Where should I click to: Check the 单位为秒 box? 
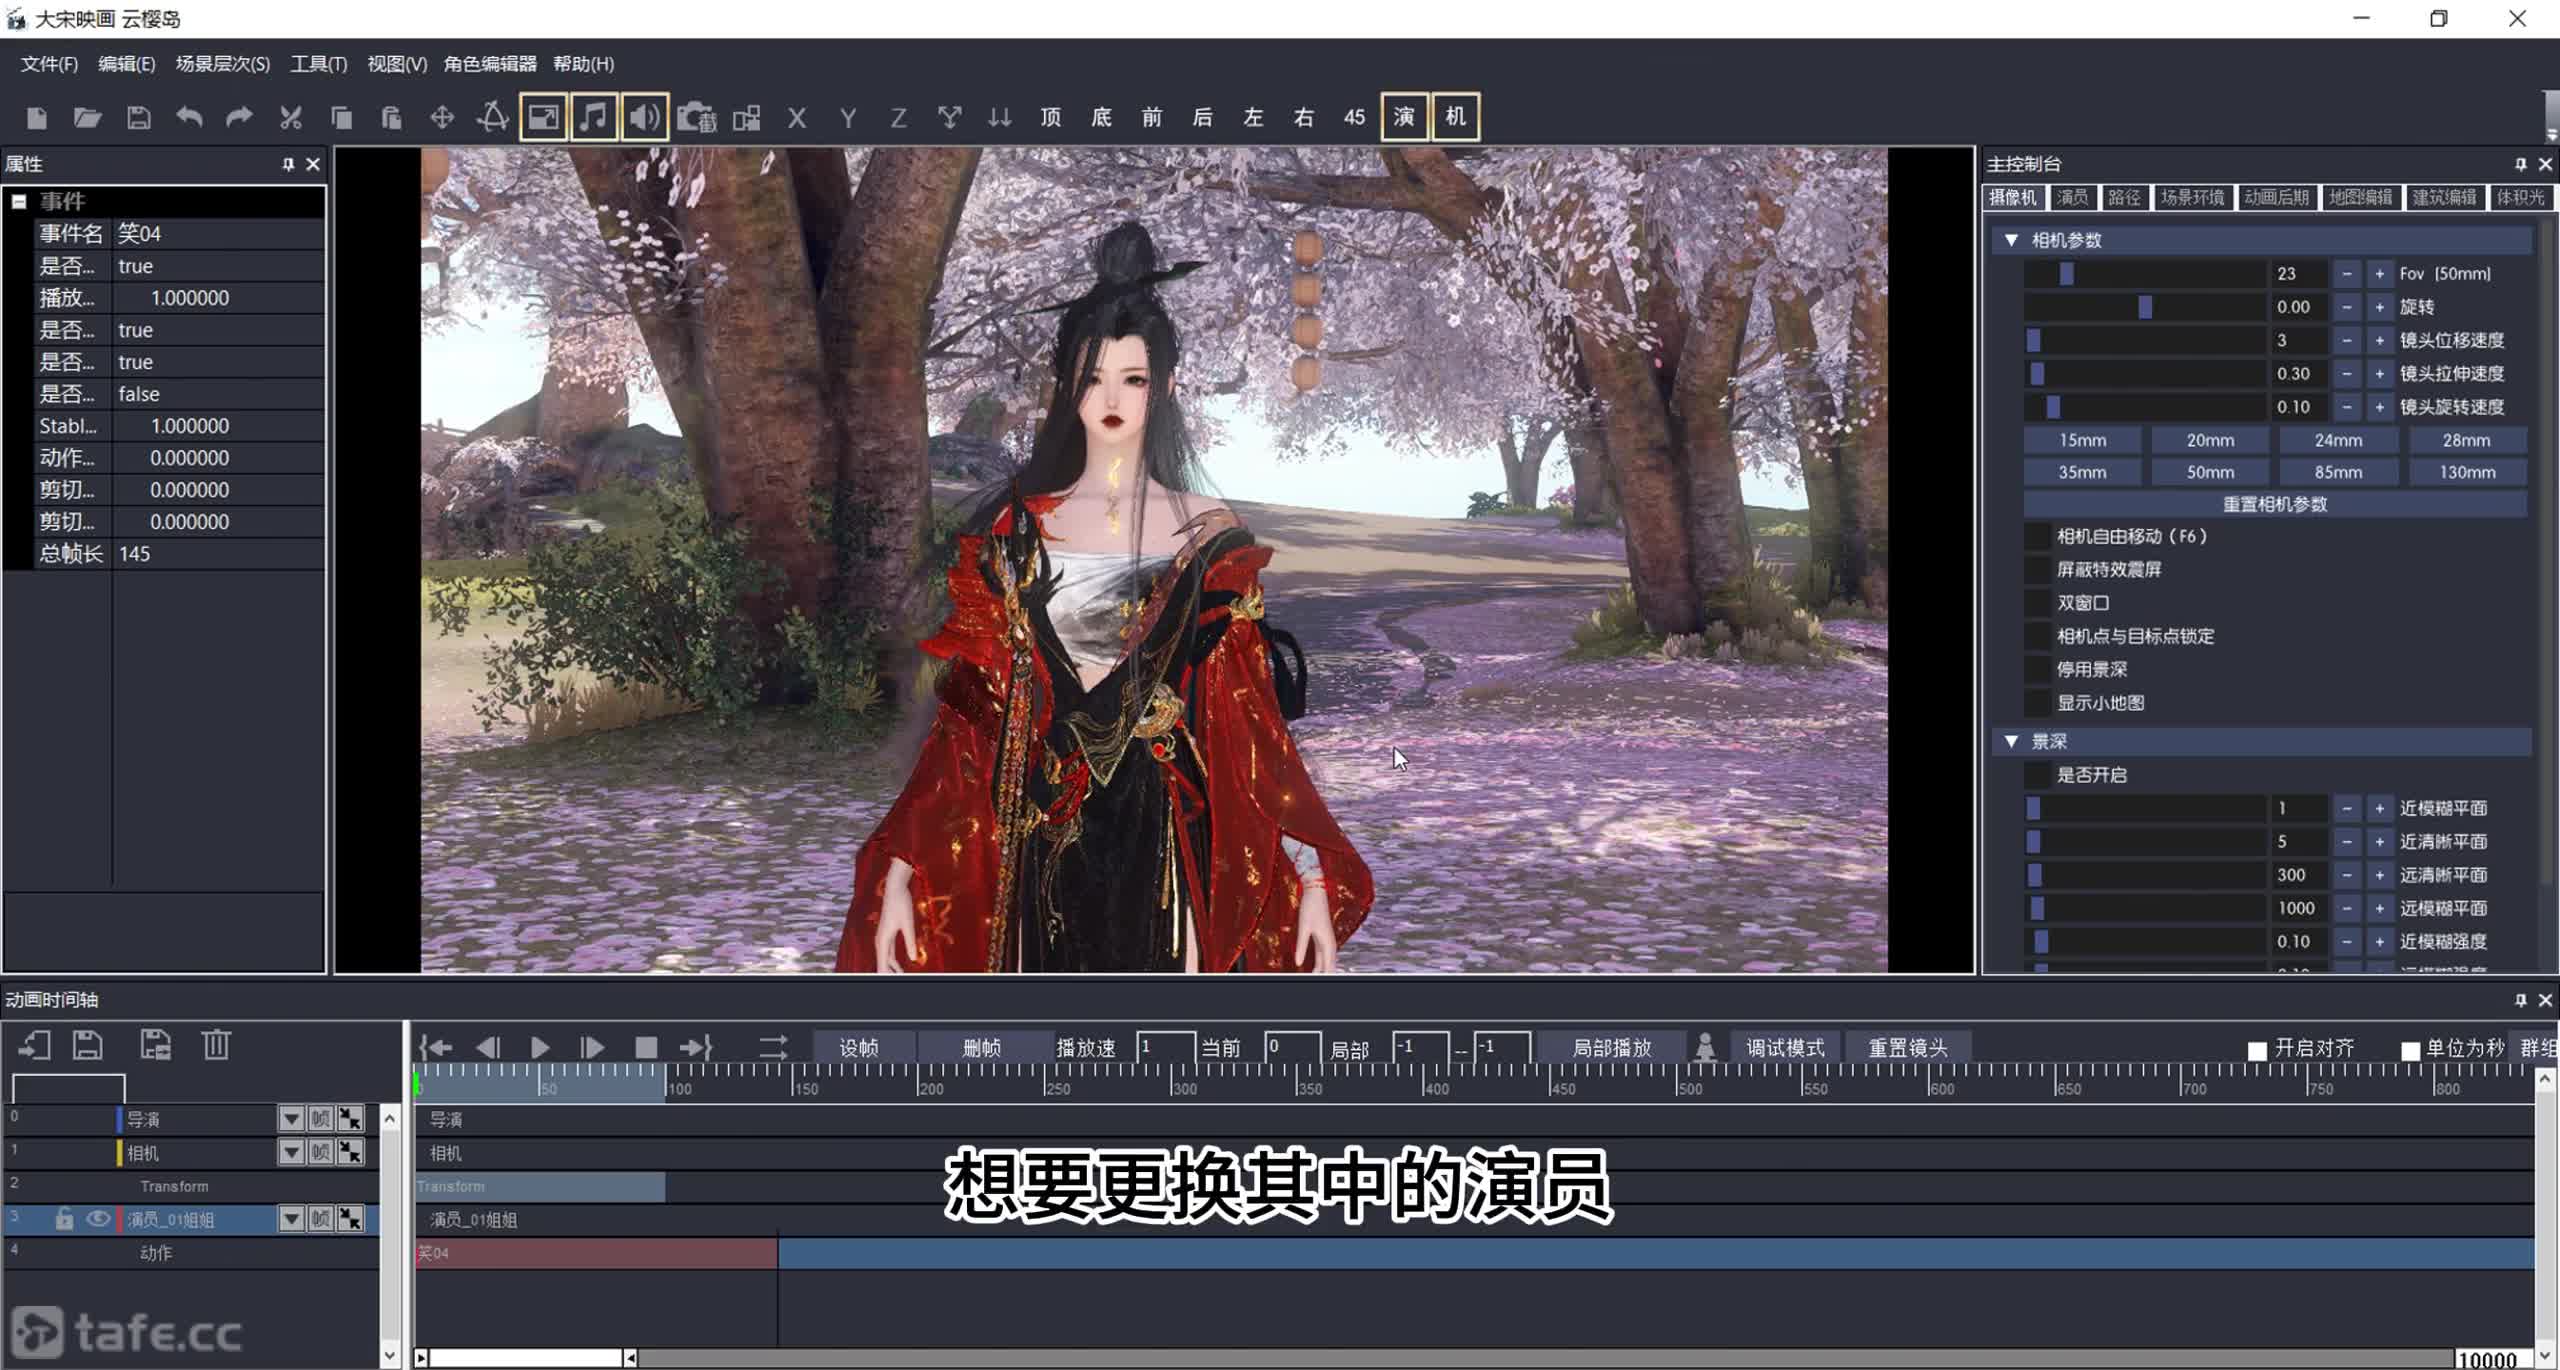(2410, 1050)
